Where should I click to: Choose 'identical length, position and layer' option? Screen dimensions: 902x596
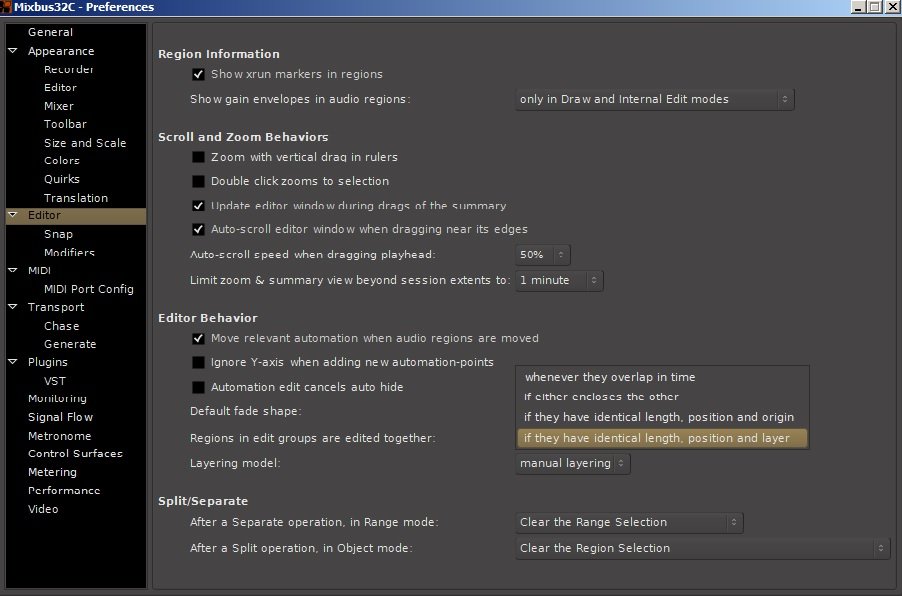point(662,438)
